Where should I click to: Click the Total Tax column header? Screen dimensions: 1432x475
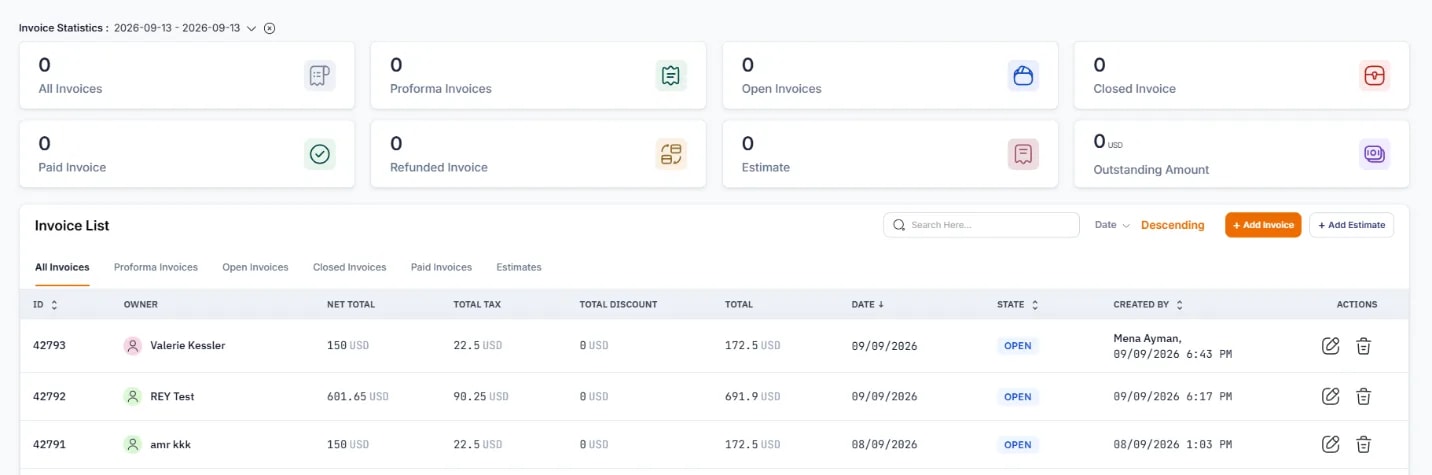475,304
